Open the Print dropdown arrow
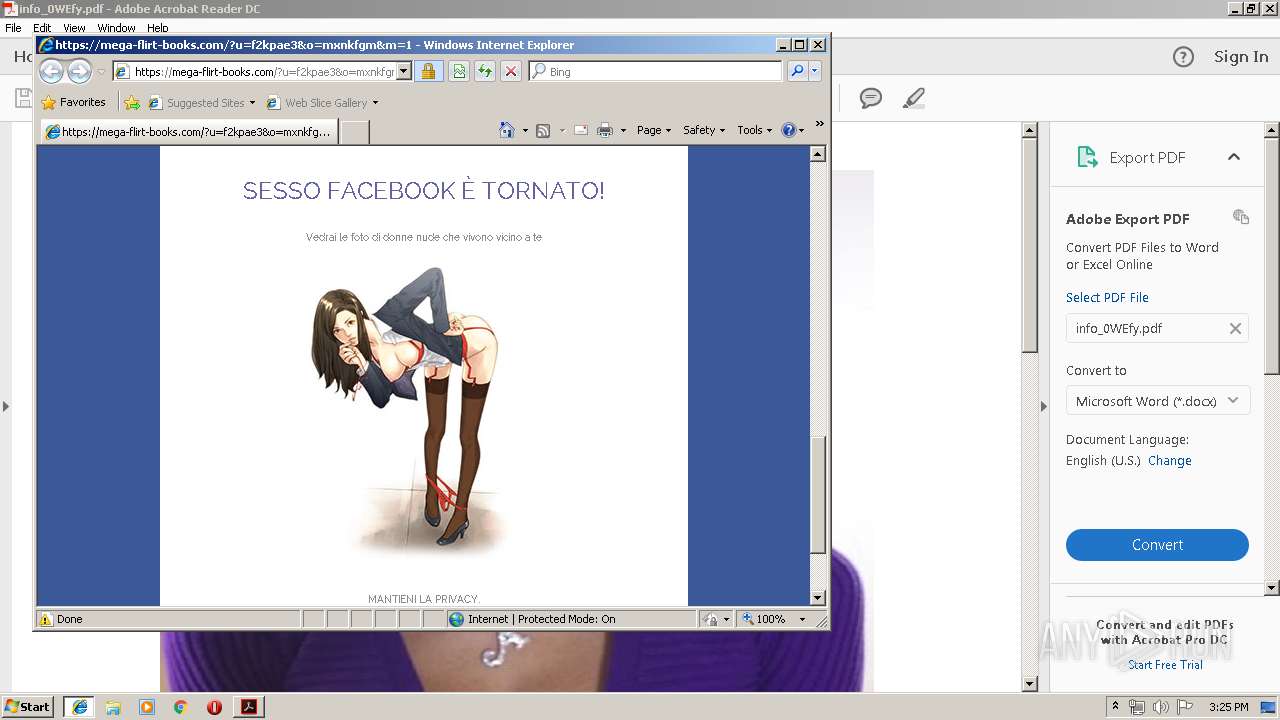 (623, 130)
